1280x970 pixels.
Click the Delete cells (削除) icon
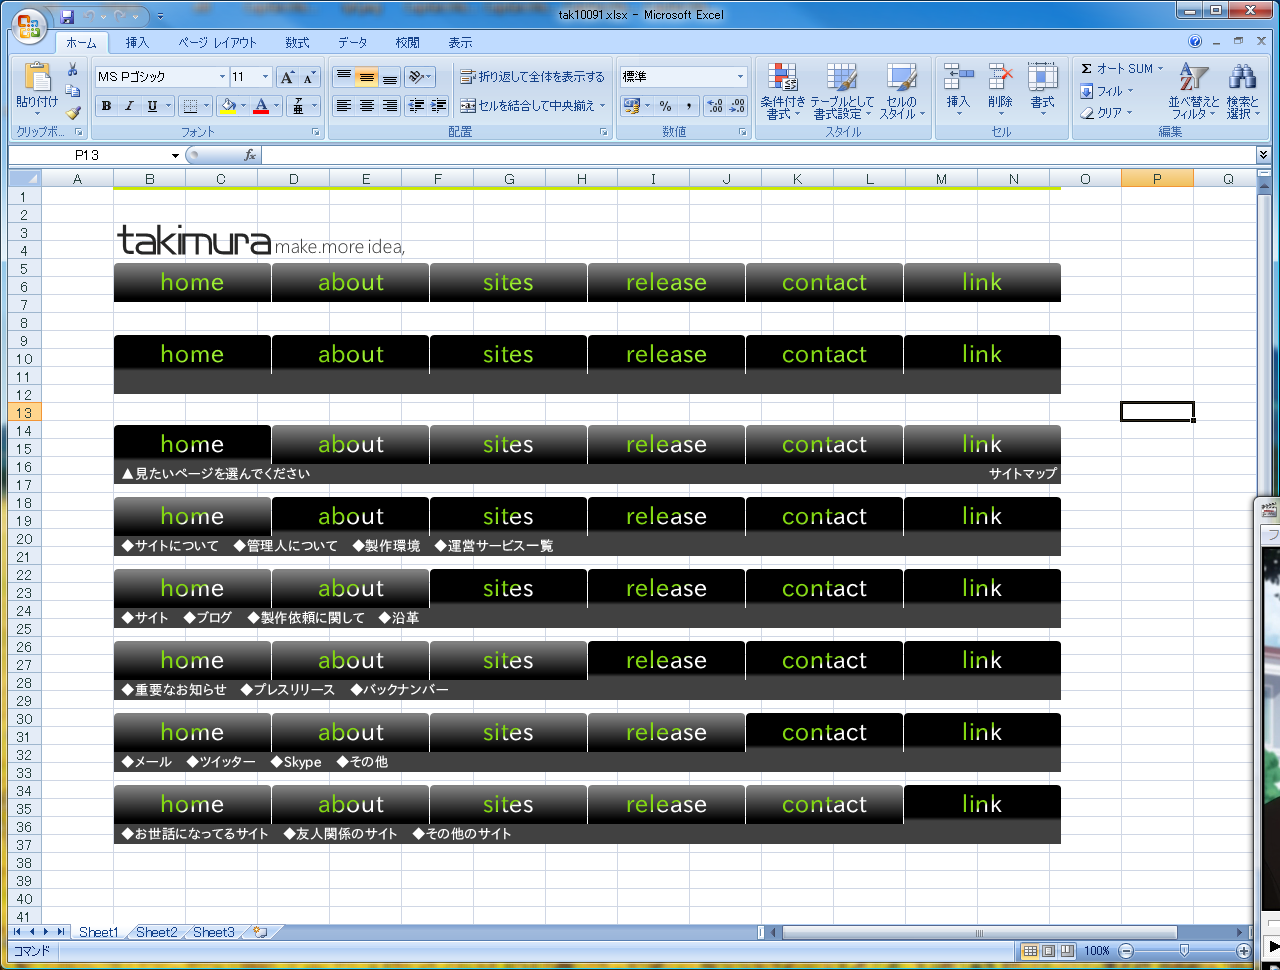click(x=1000, y=78)
